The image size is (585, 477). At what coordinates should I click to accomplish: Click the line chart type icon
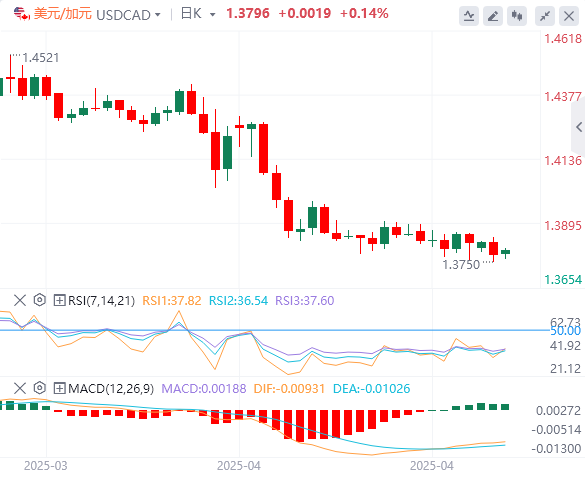point(469,16)
